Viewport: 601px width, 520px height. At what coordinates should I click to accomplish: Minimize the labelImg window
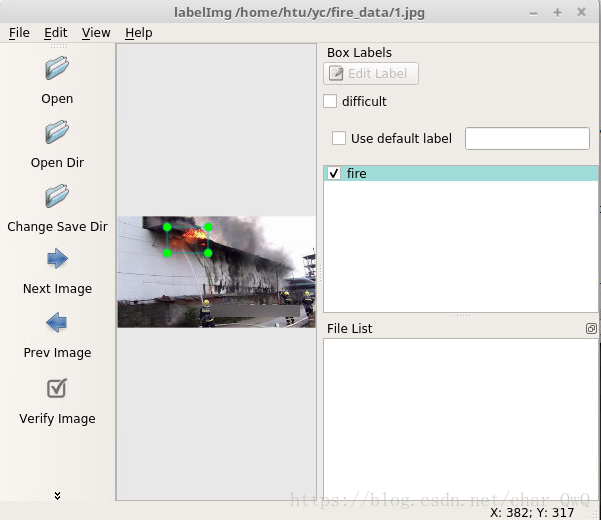click(534, 13)
